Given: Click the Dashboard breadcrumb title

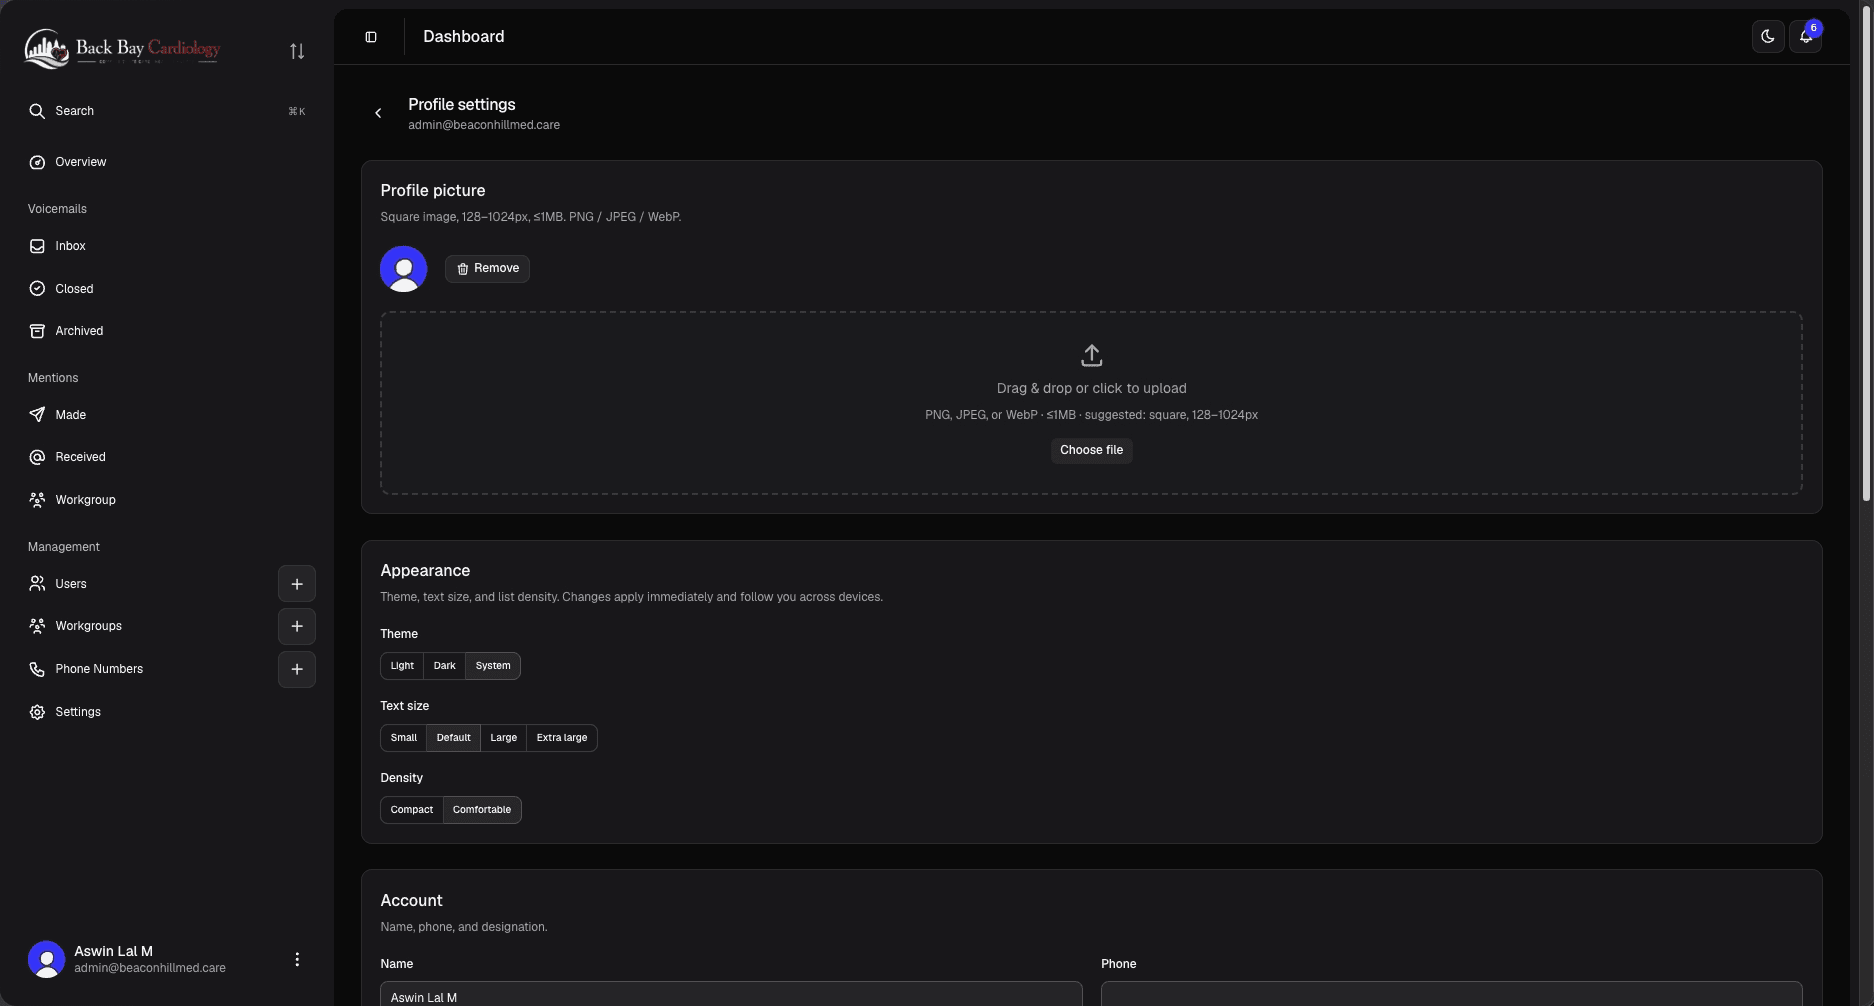Looking at the screenshot, I should [464, 37].
